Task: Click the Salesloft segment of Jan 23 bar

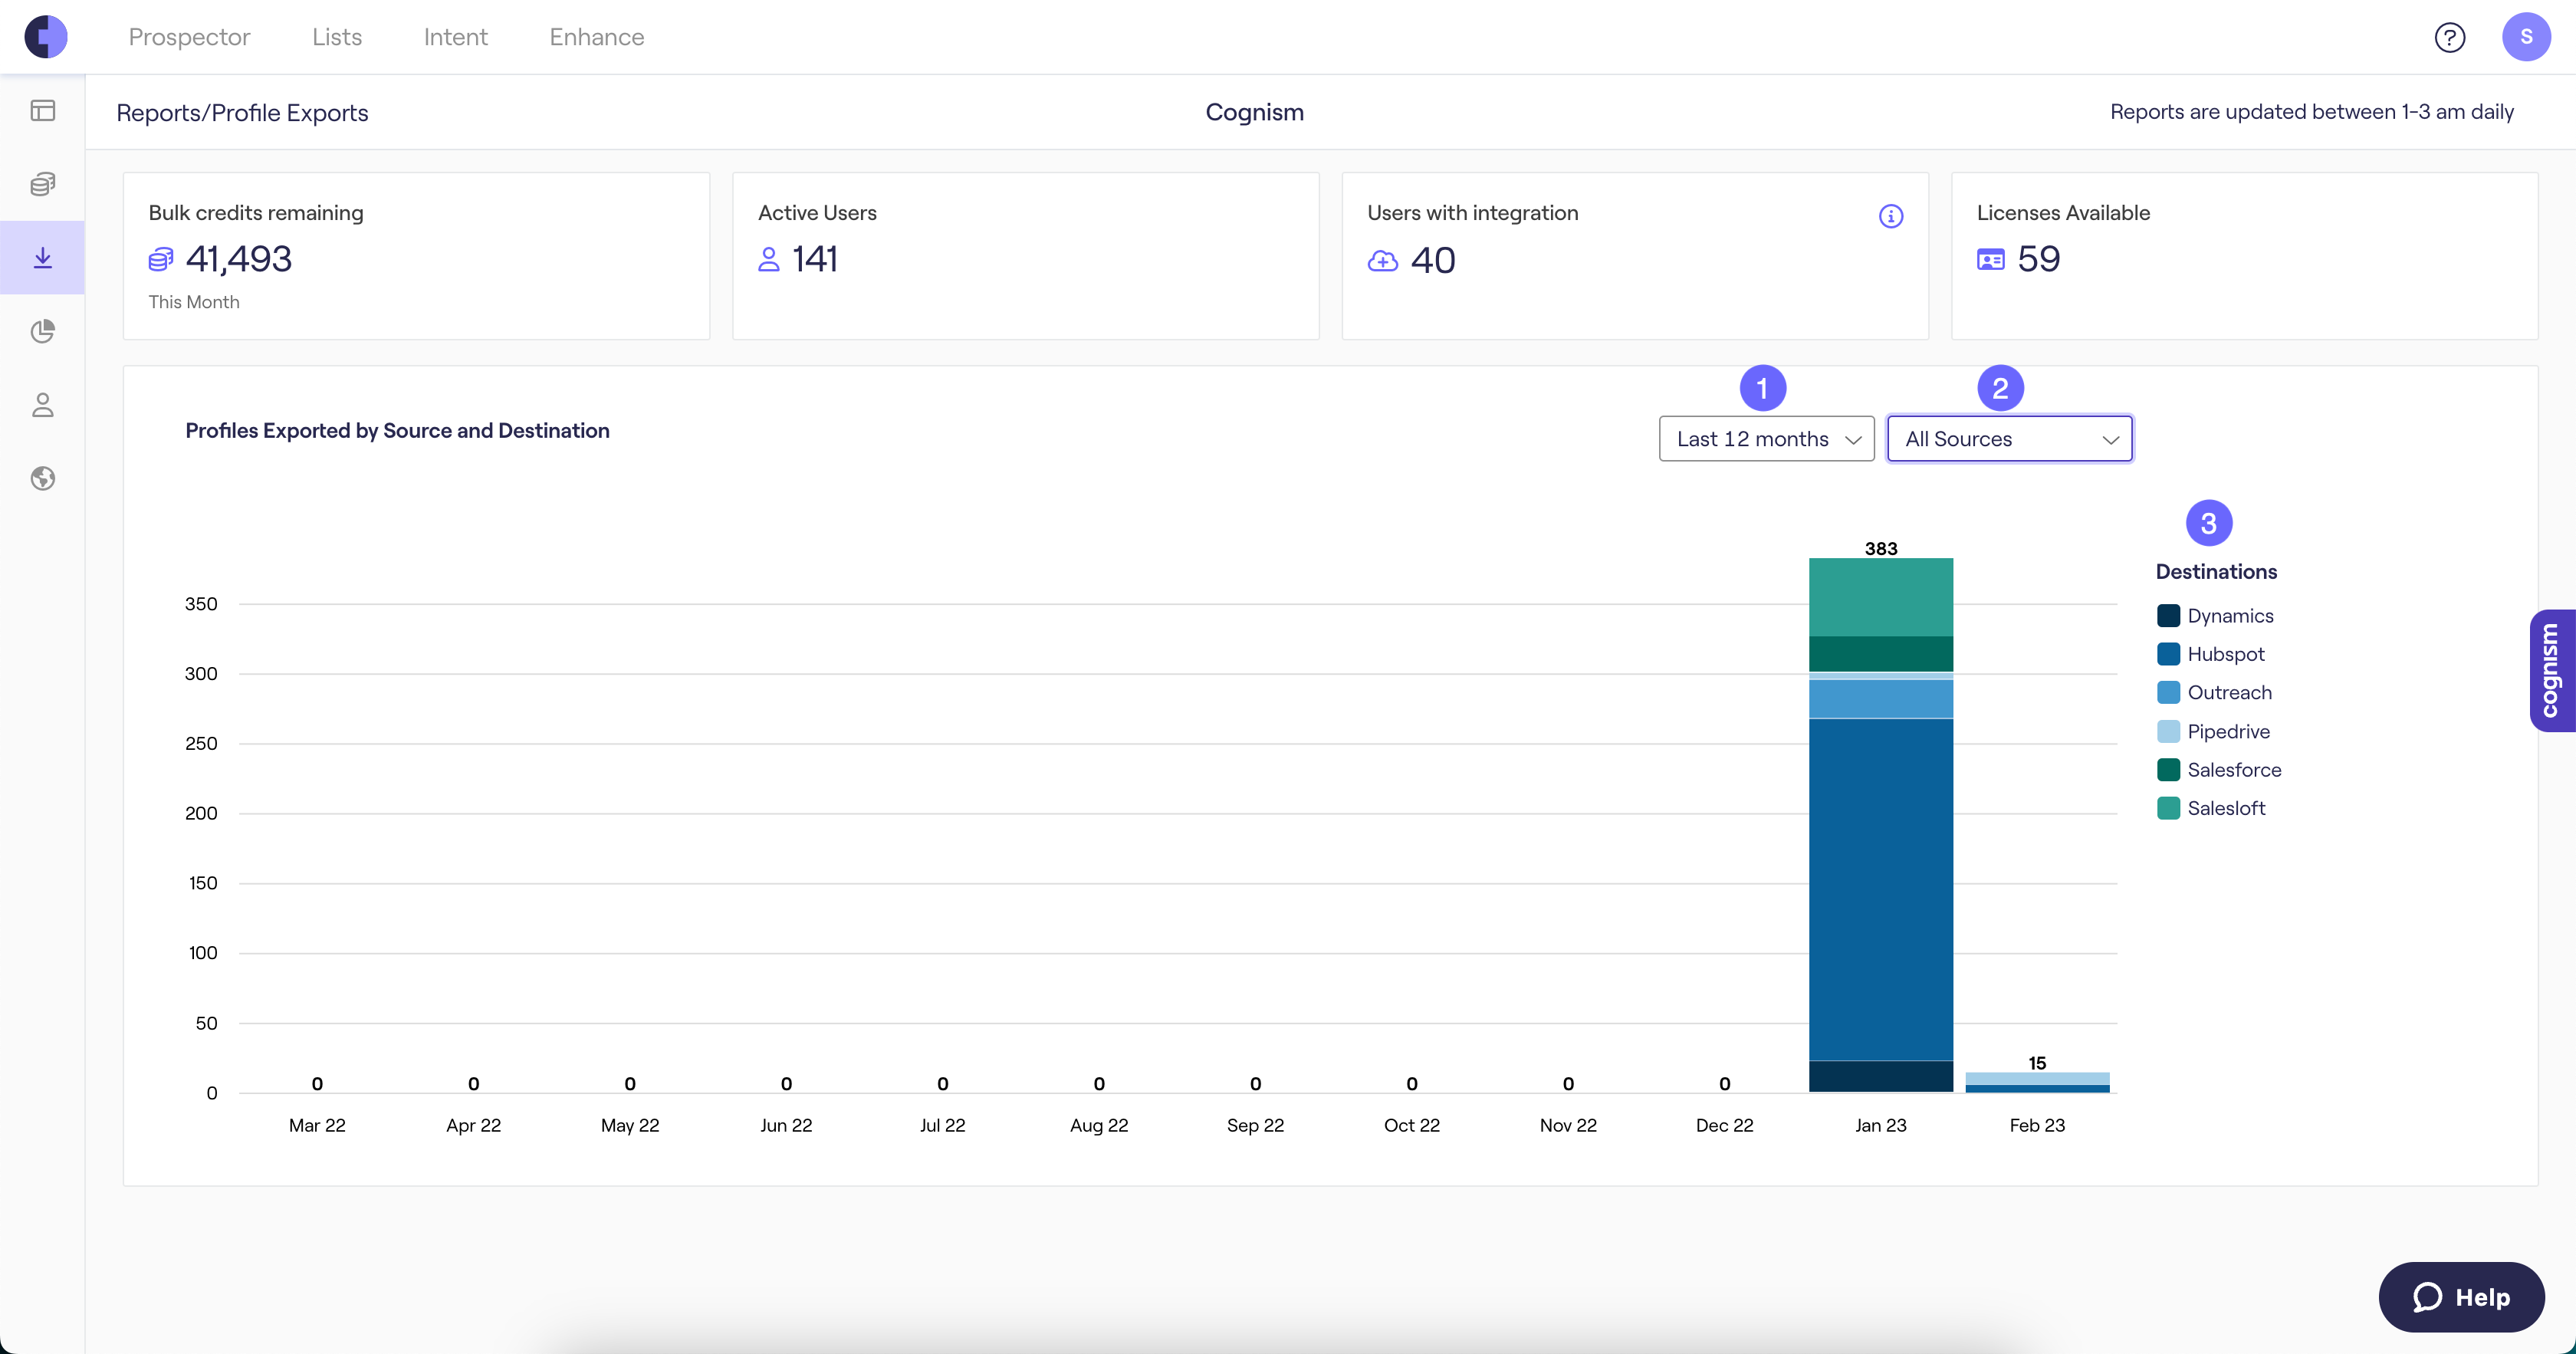Action: (1880, 597)
